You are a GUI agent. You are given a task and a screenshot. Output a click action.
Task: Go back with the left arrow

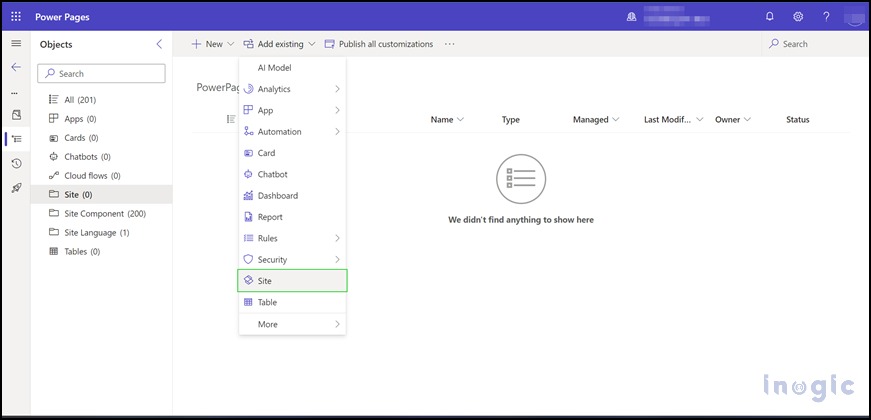point(16,67)
